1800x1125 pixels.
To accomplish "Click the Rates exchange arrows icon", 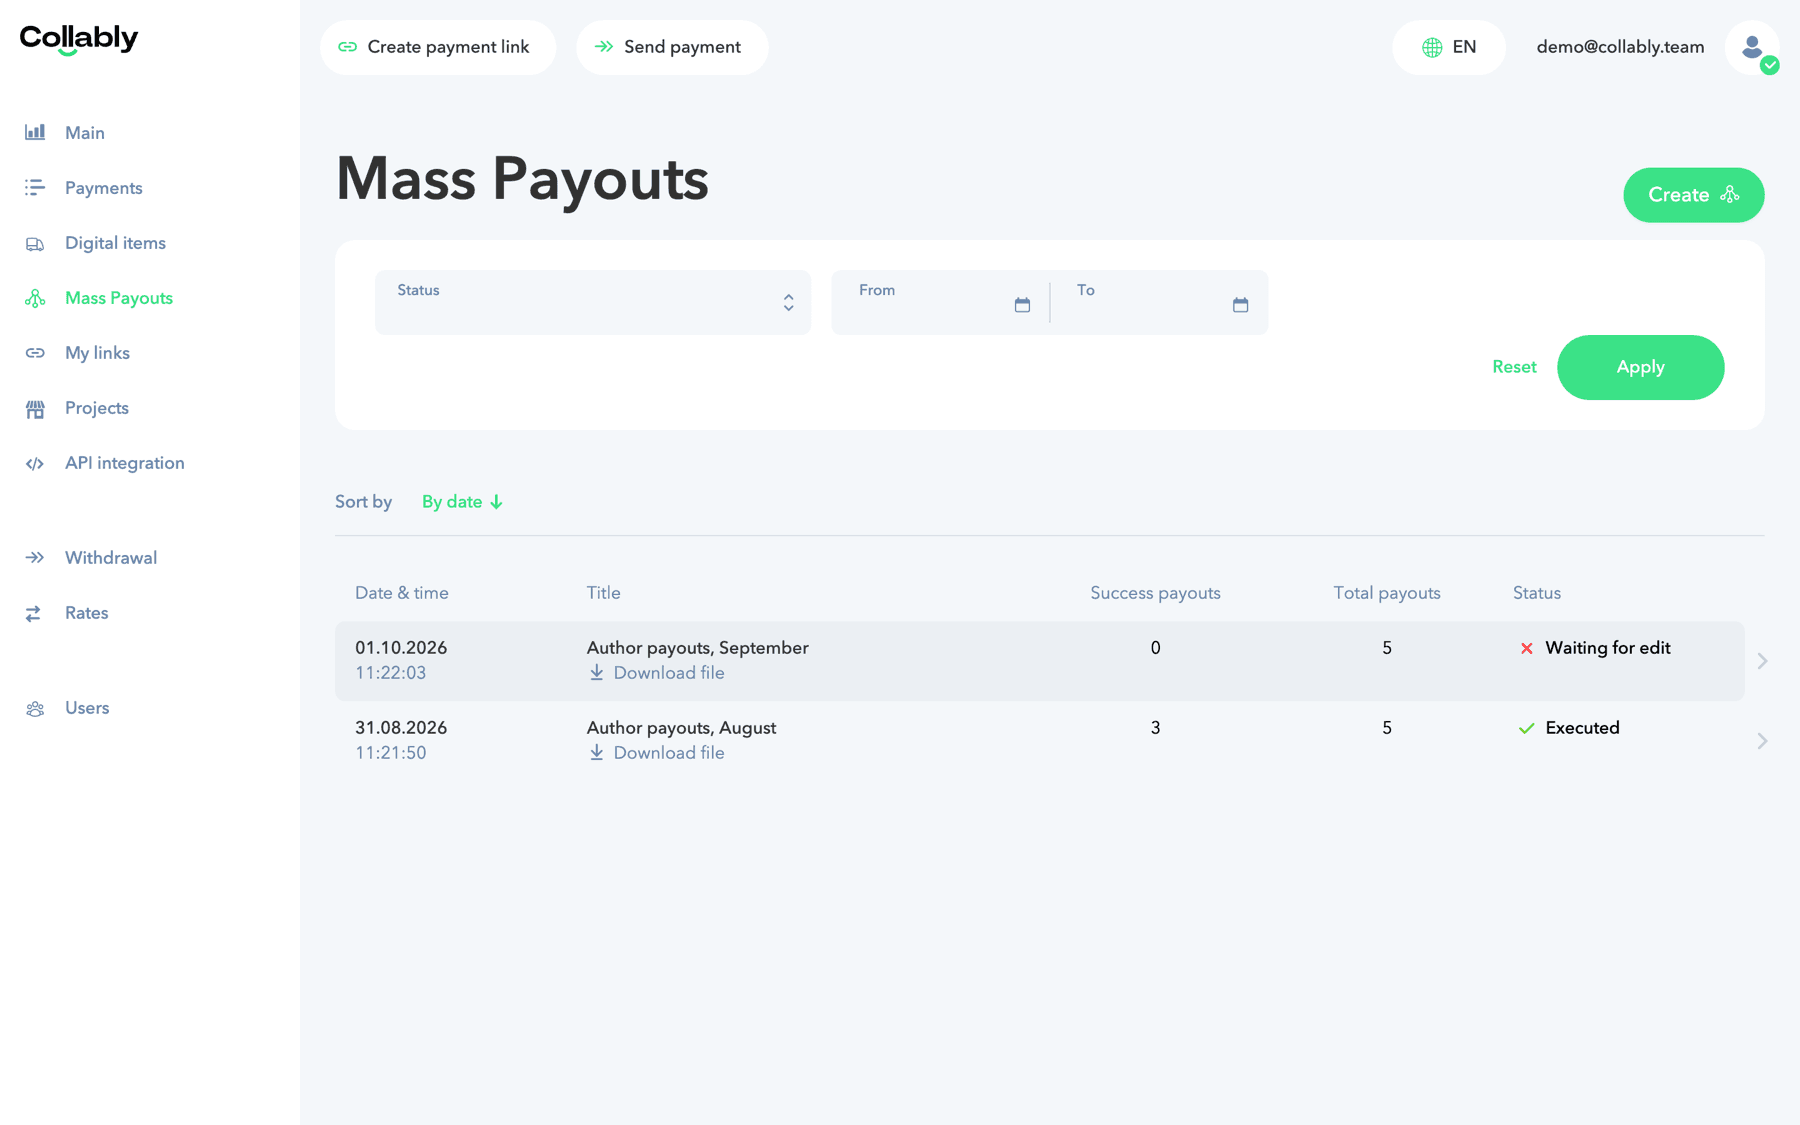I will pos(33,613).
